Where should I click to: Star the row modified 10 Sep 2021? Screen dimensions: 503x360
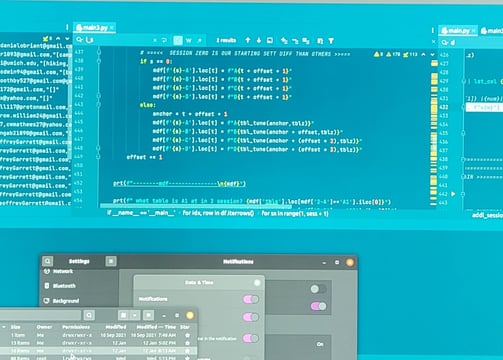[x=187, y=335]
